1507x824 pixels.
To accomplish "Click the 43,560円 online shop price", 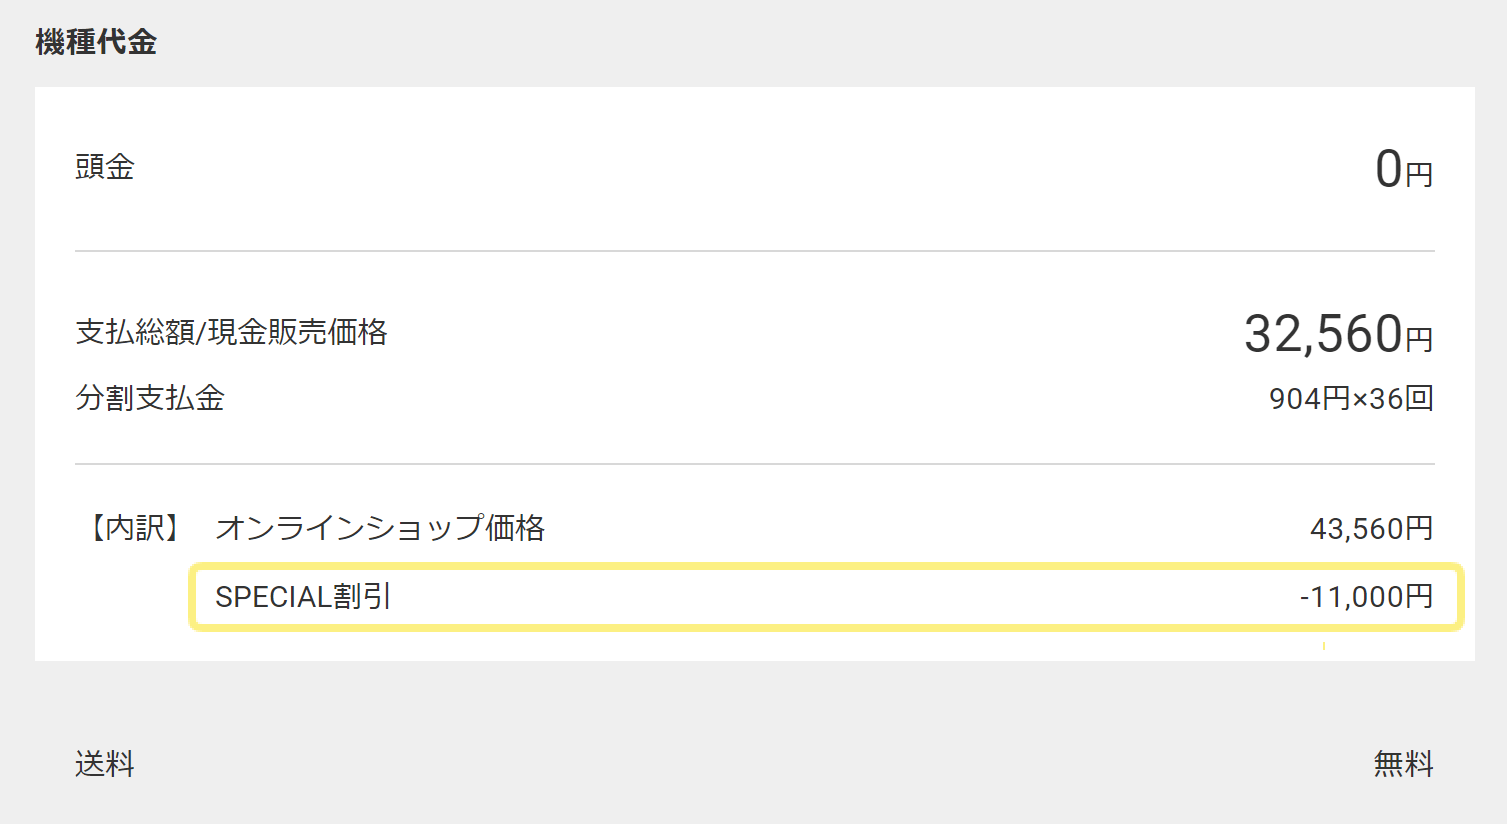I will pyautogui.click(x=1372, y=528).
